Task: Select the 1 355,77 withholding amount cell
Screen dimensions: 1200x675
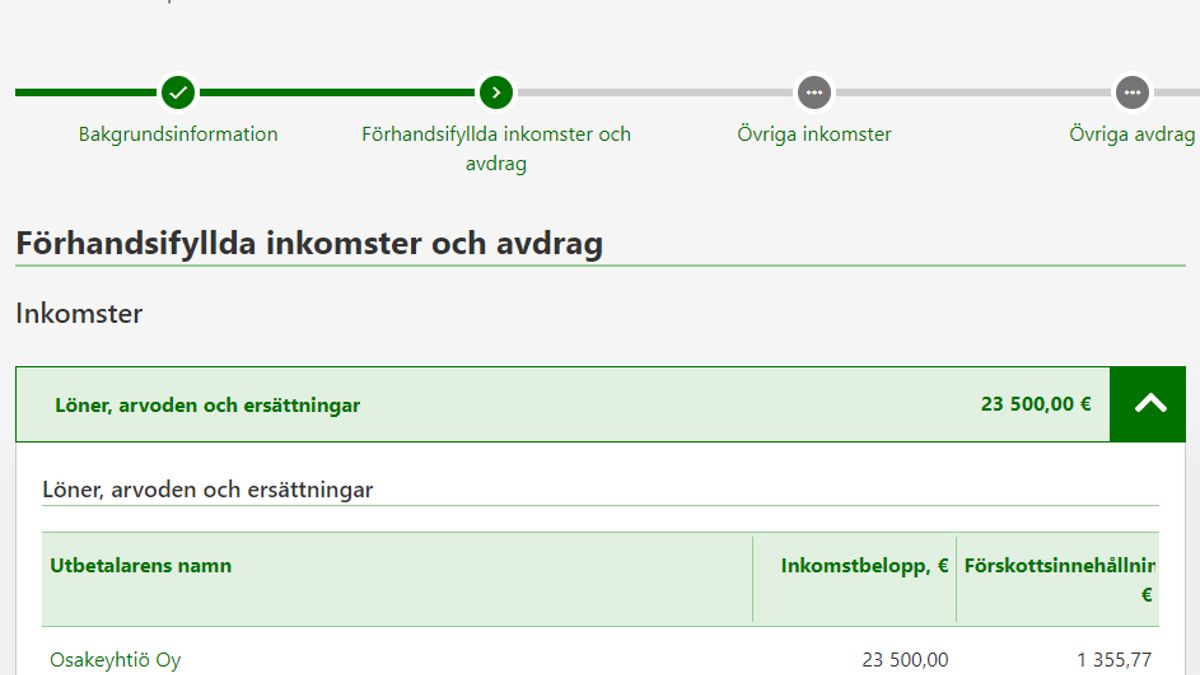Action: point(1114,660)
